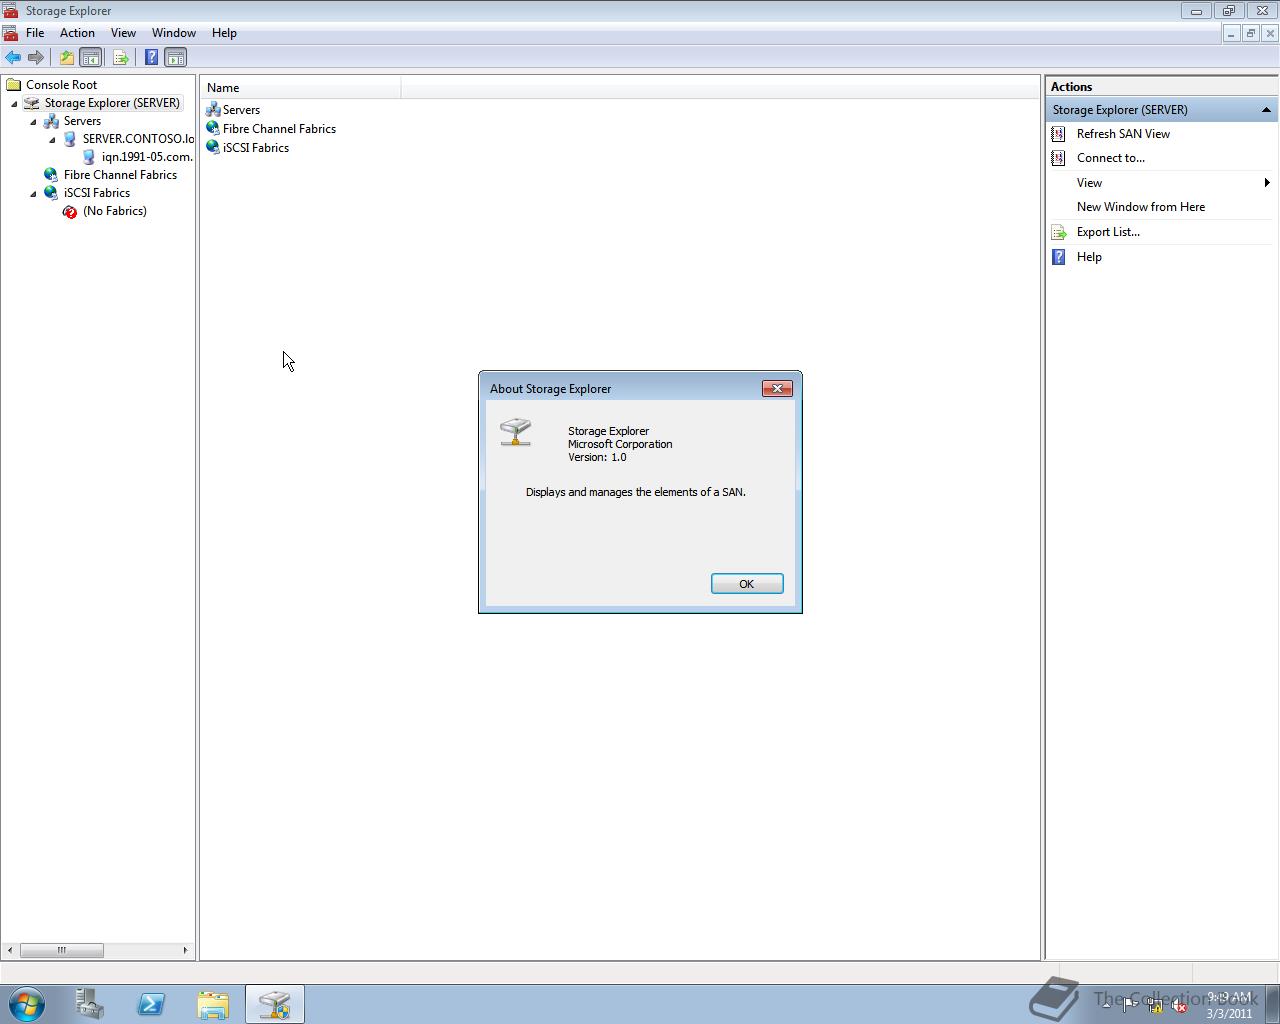This screenshot has width=1280, height=1024.
Task: Select Console Root folder in tree
Action: click(x=62, y=85)
